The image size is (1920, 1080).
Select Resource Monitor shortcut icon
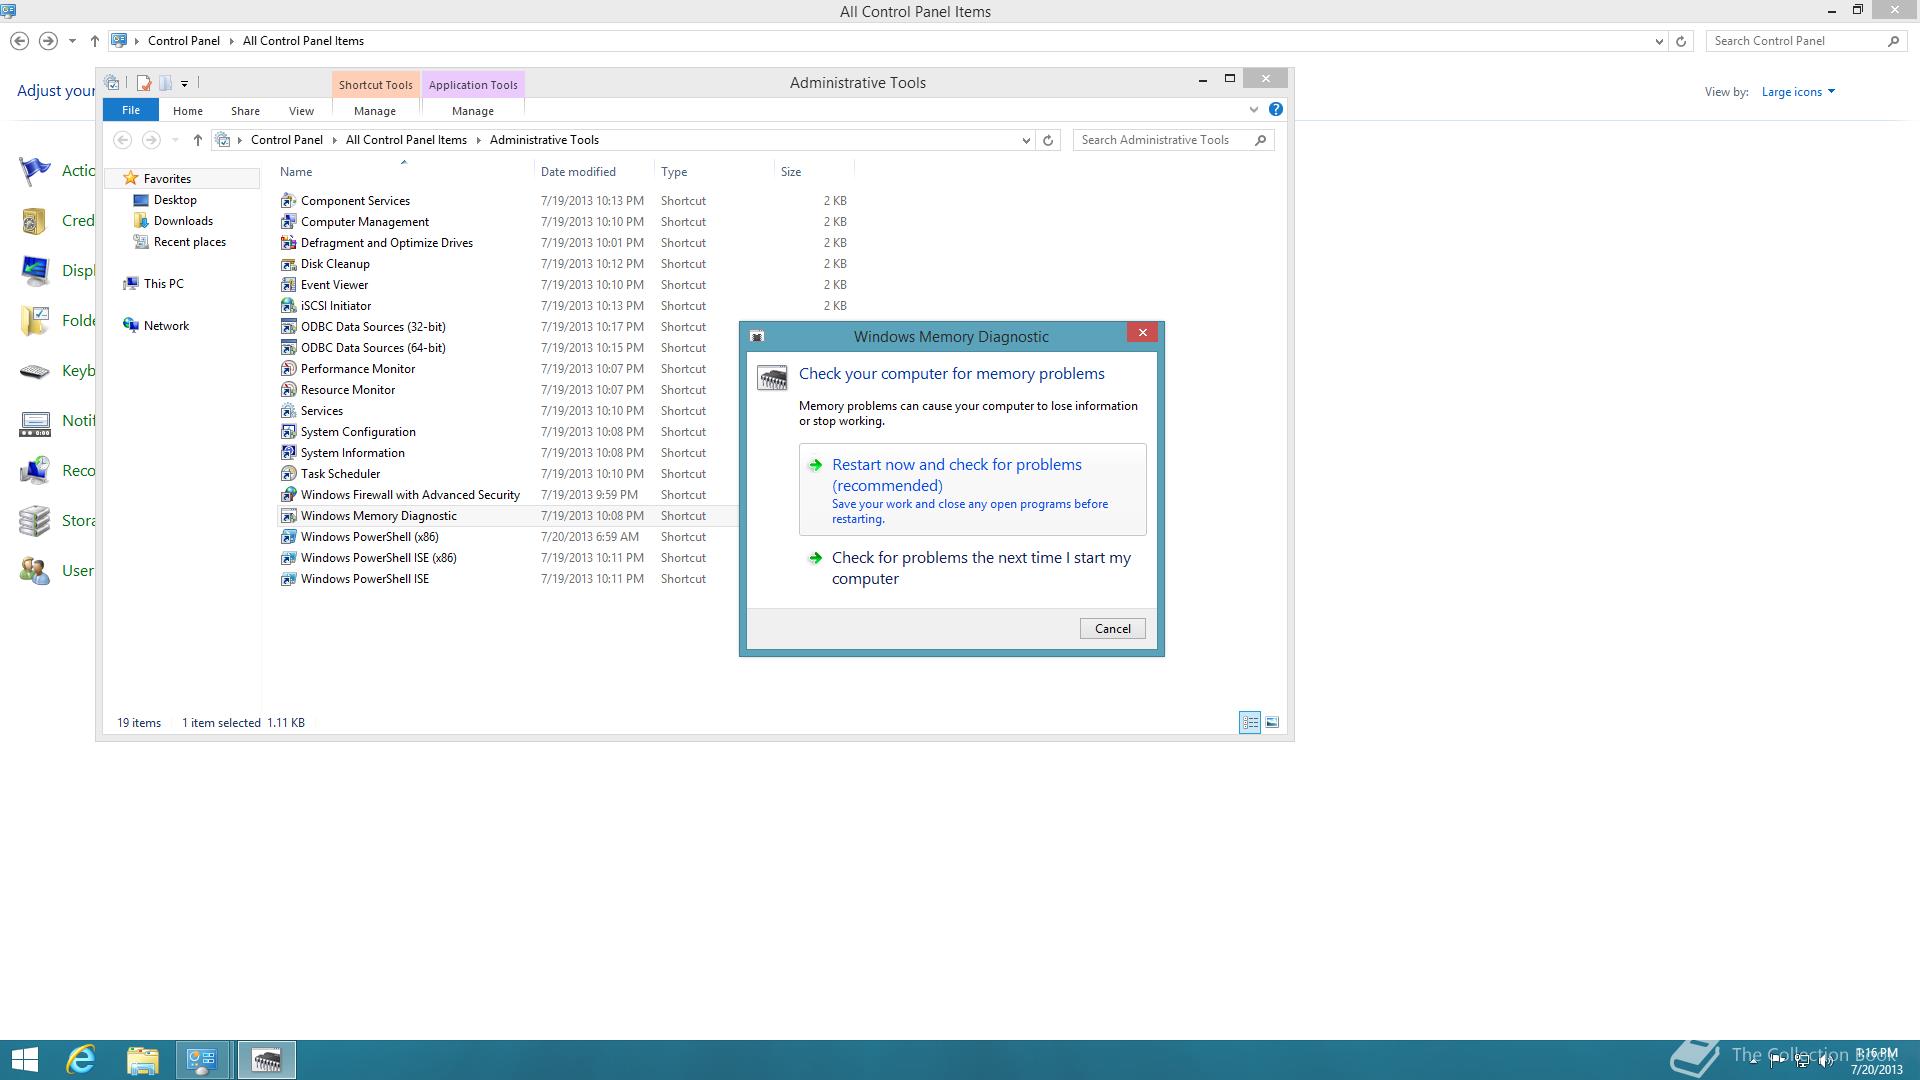point(289,390)
